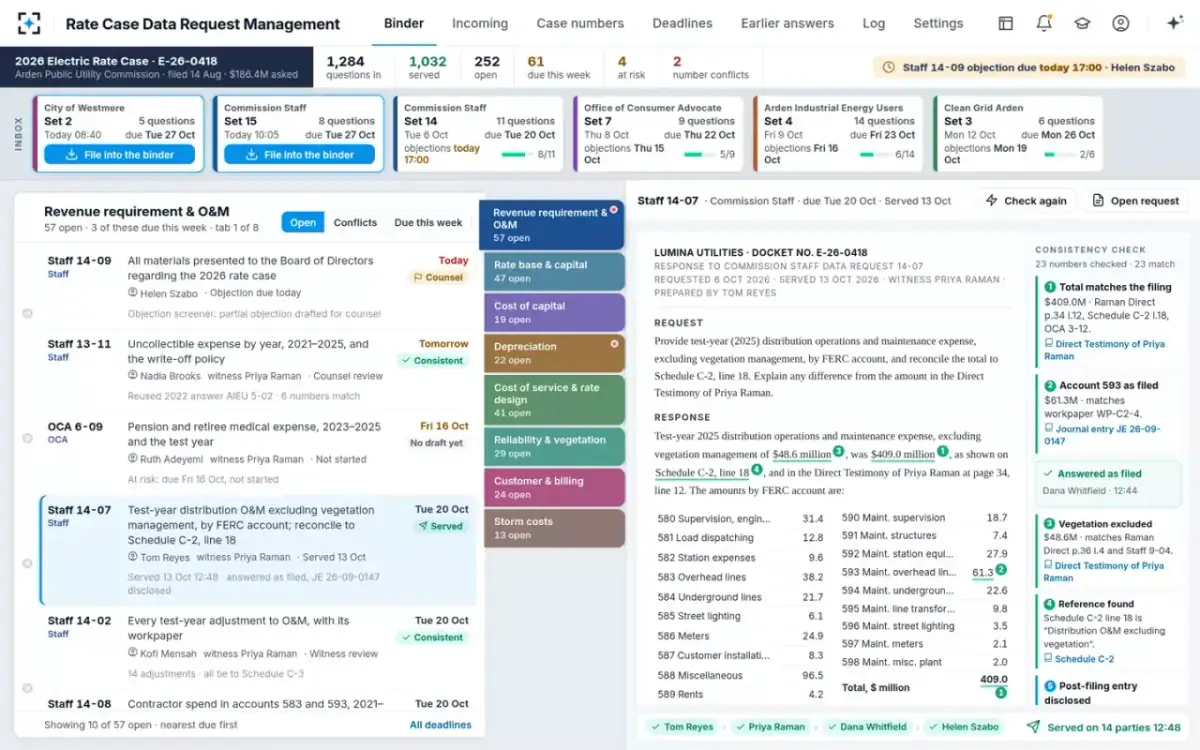Click the clock icon in objection alert
The width and height of the screenshot is (1200, 750).
(x=889, y=68)
